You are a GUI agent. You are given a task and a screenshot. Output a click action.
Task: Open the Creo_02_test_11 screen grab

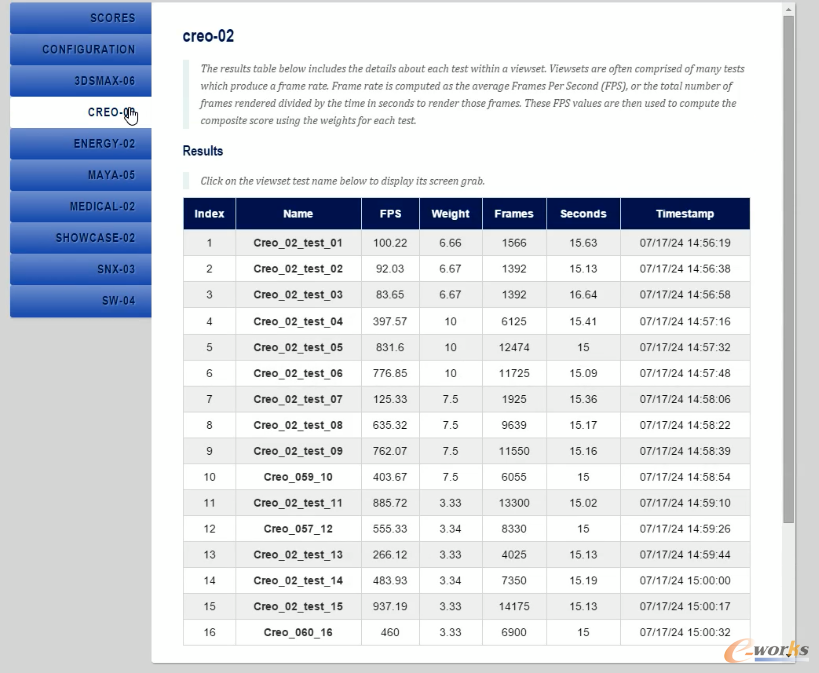[x=298, y=503]
